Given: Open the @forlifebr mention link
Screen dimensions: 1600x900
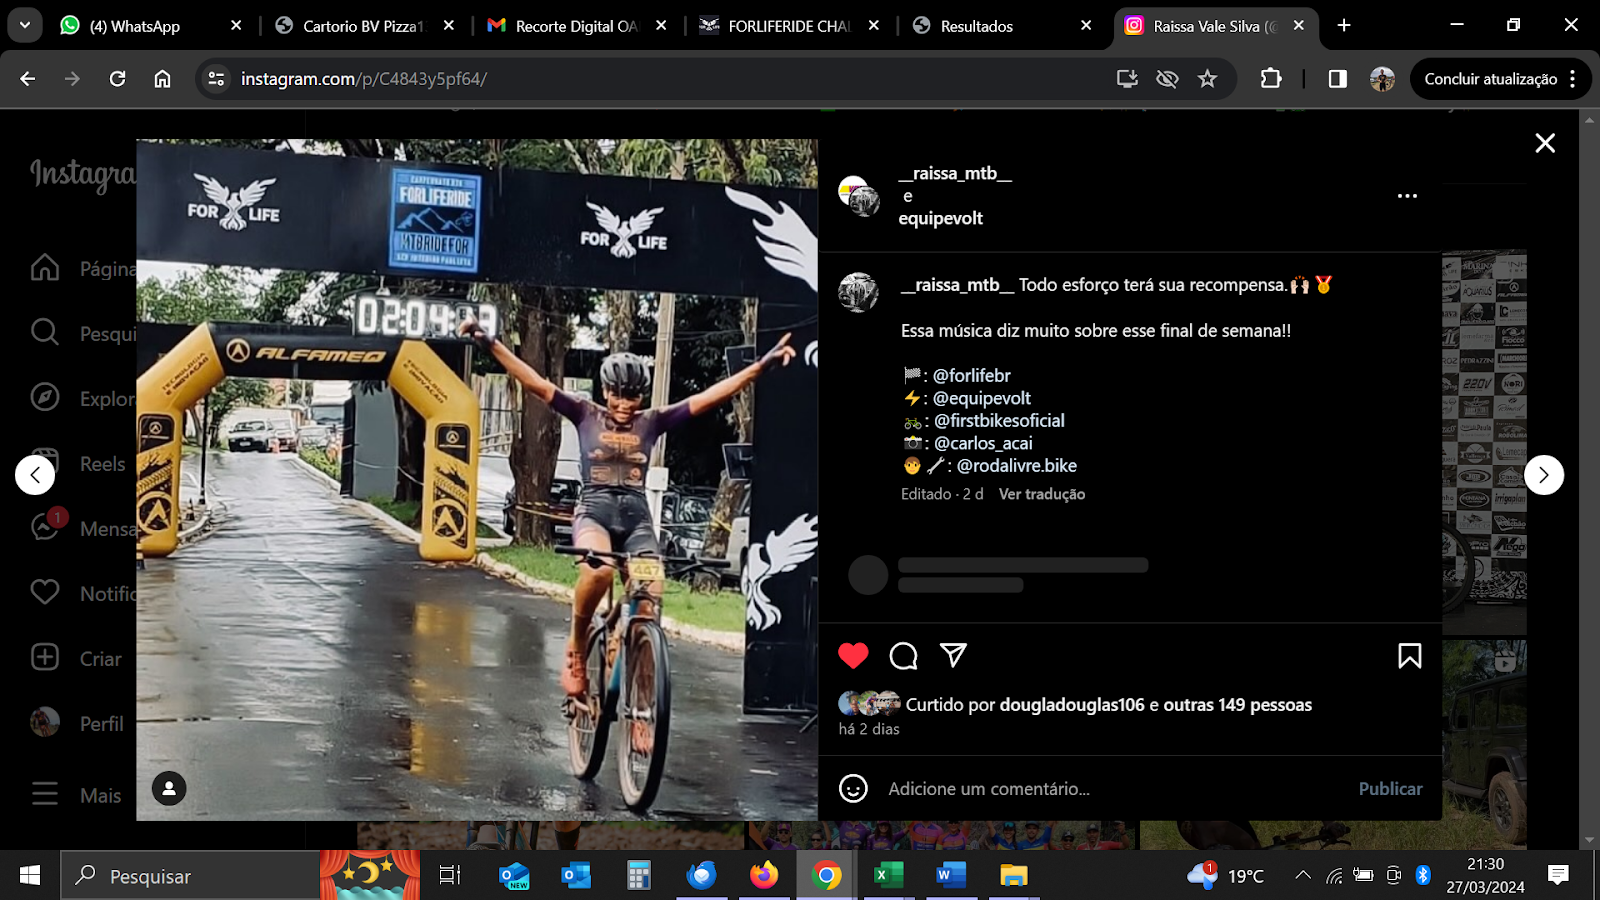Looking at the screenshot, I should pyautogui.click(x=971, y=376).
